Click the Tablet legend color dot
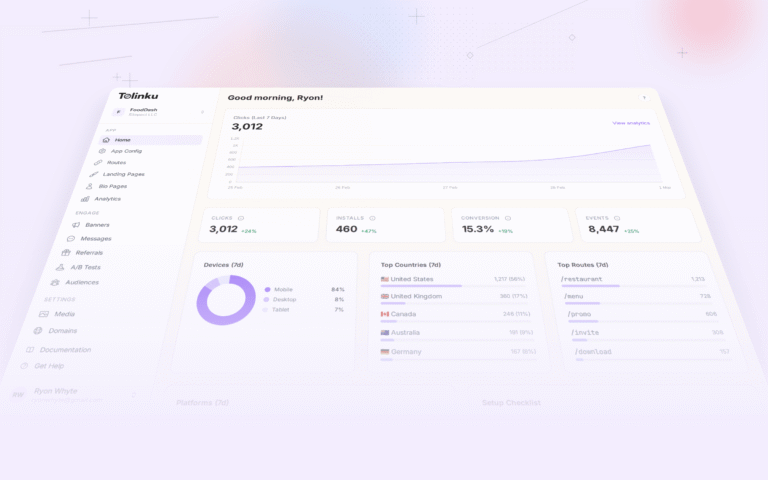768x480 pixels. pyautogui.click(x=265, y=310)
